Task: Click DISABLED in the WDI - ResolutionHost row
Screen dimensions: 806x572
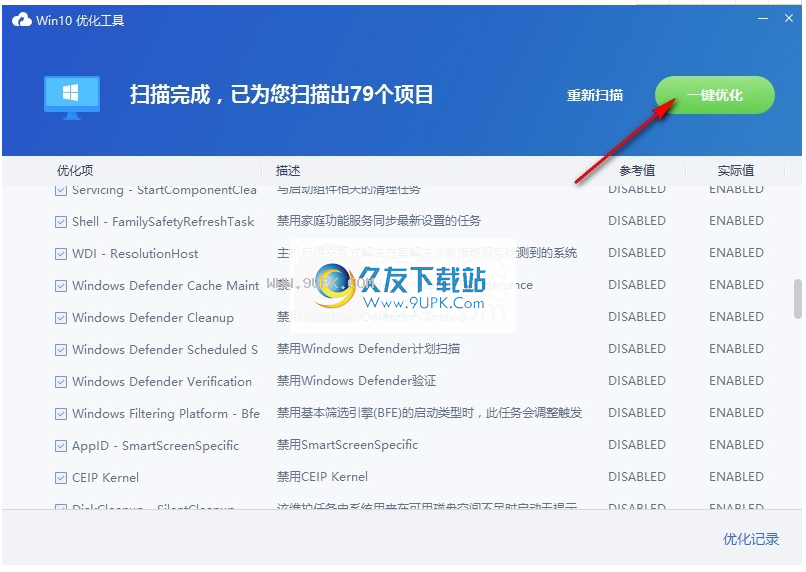Action: click(x=637, y=253)
